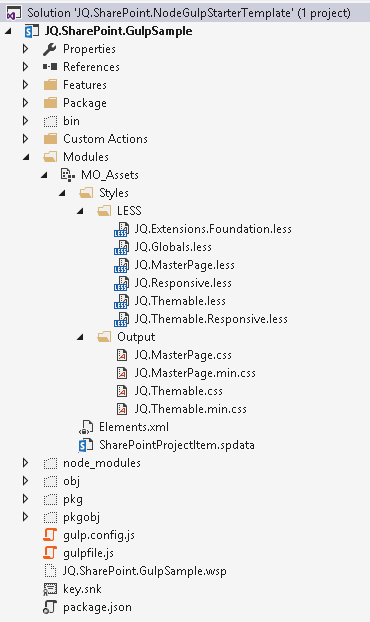Select JQ.Themable.Responsive.less file
This screenshot has width=370, height=622.
(x=211, y=319)
